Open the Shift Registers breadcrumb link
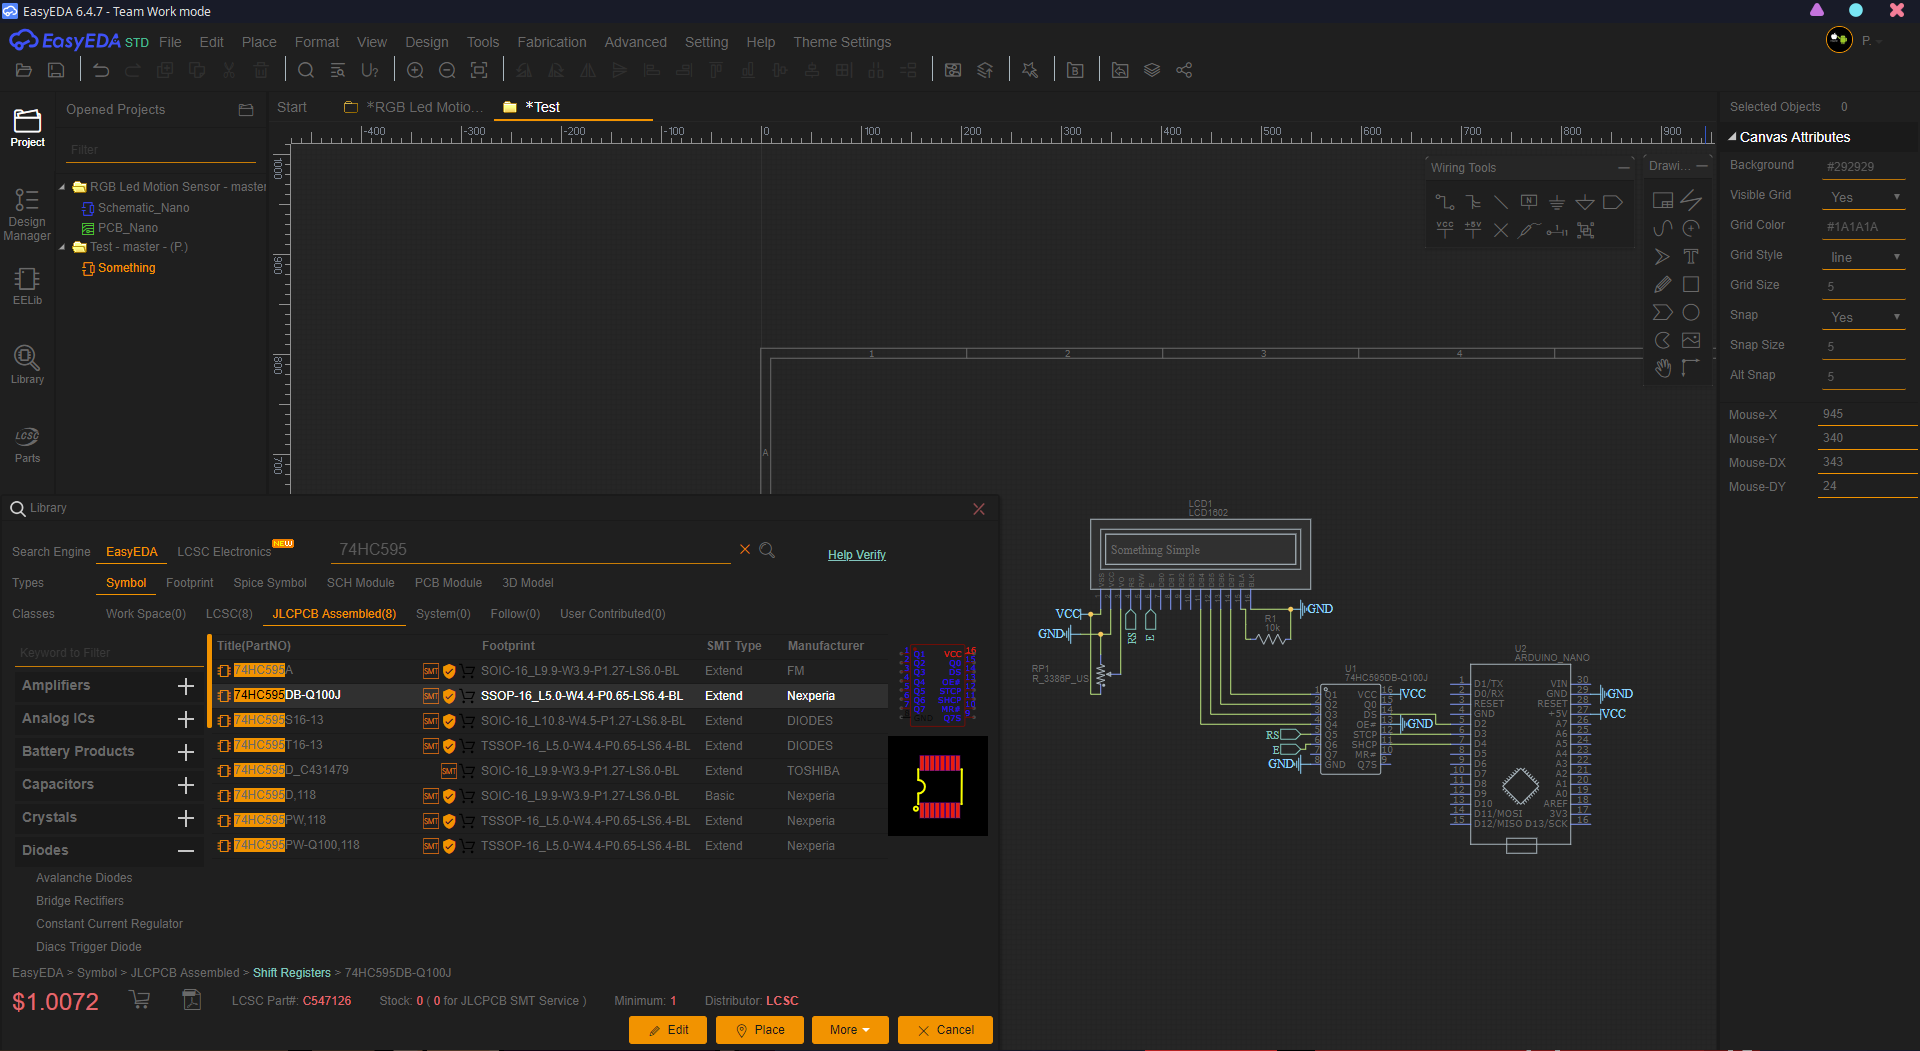 pyautogui.click(x=291, y=973)
